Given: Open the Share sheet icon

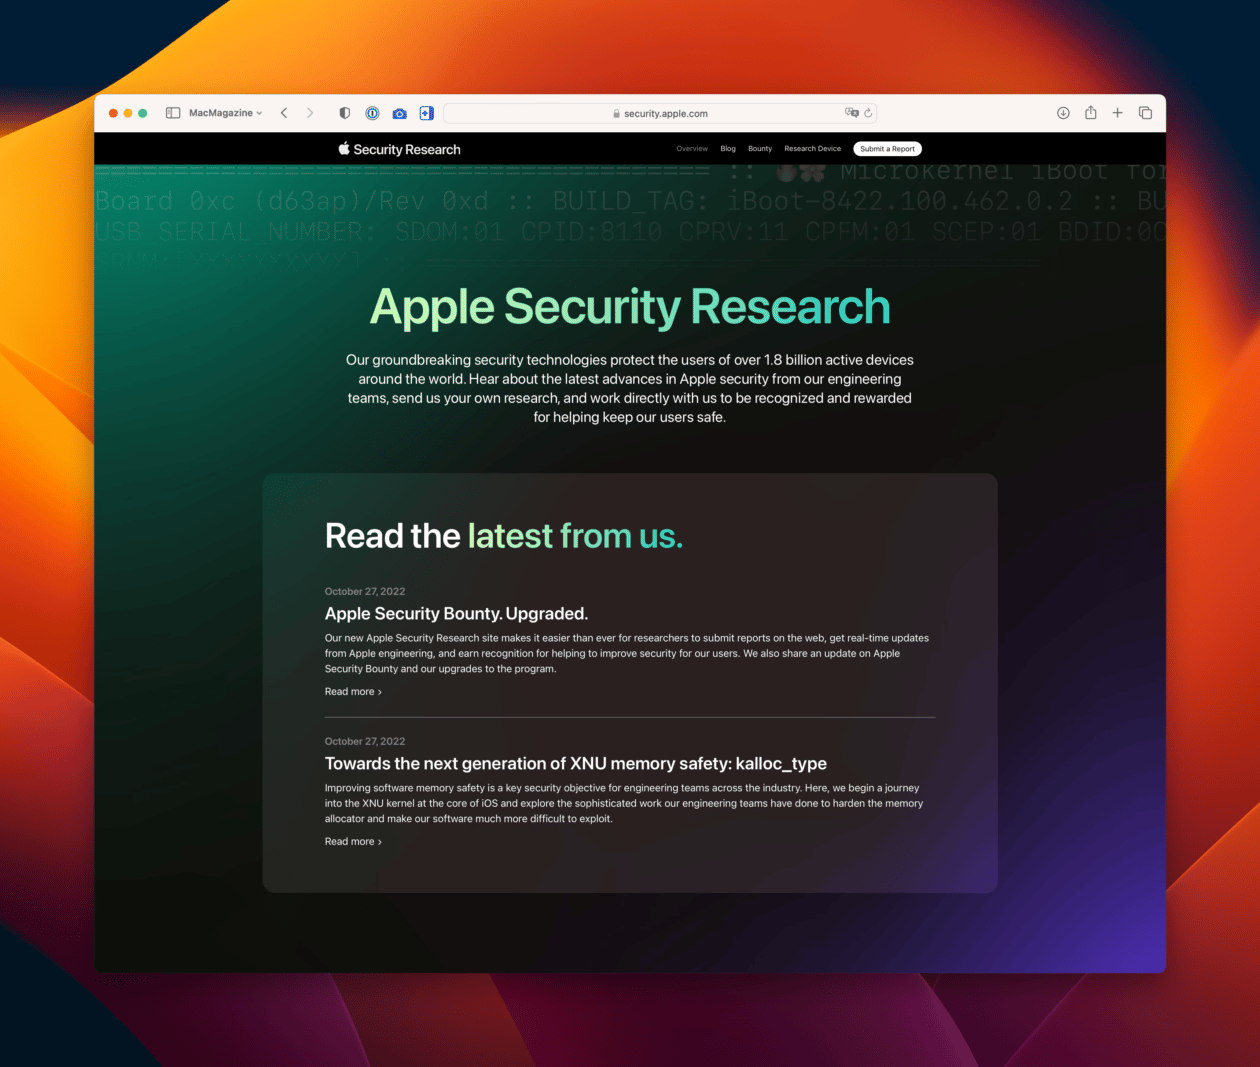Looking at the screenshot, I should (x=1090, y=113).
